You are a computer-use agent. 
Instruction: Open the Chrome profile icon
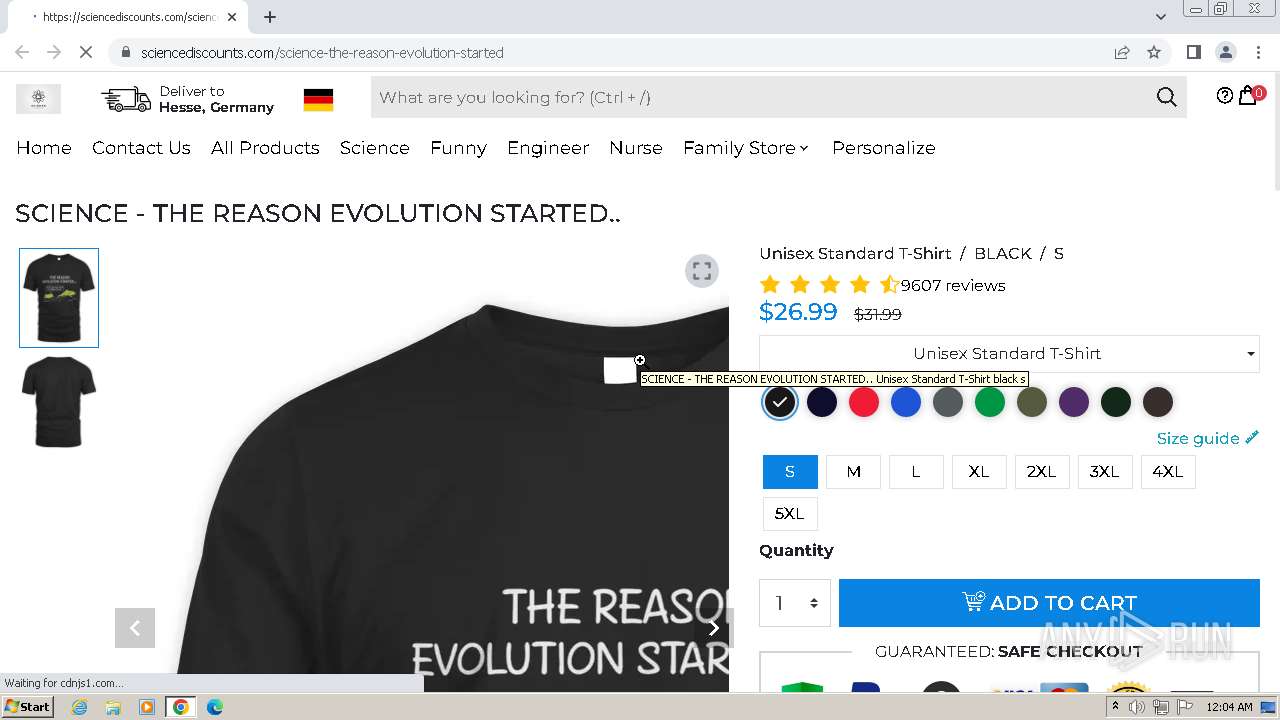click(1225, 52)
